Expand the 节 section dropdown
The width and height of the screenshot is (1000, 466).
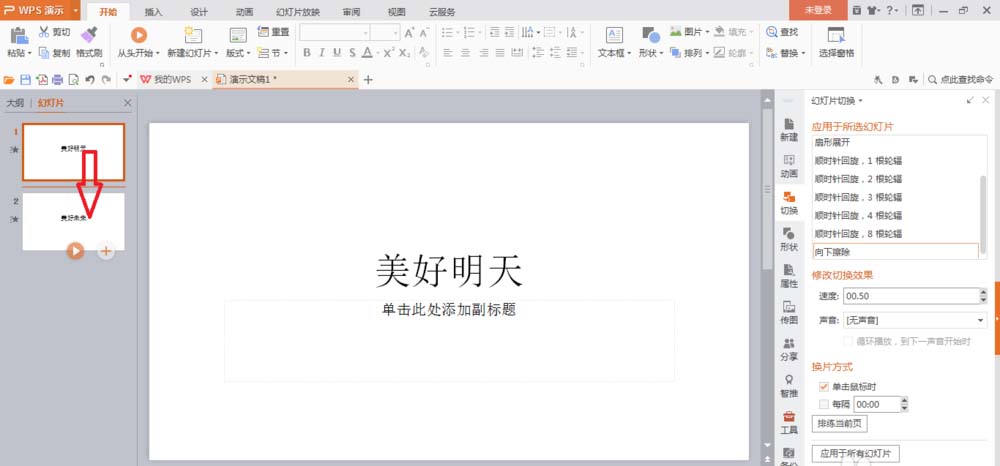tap(286, 54)
